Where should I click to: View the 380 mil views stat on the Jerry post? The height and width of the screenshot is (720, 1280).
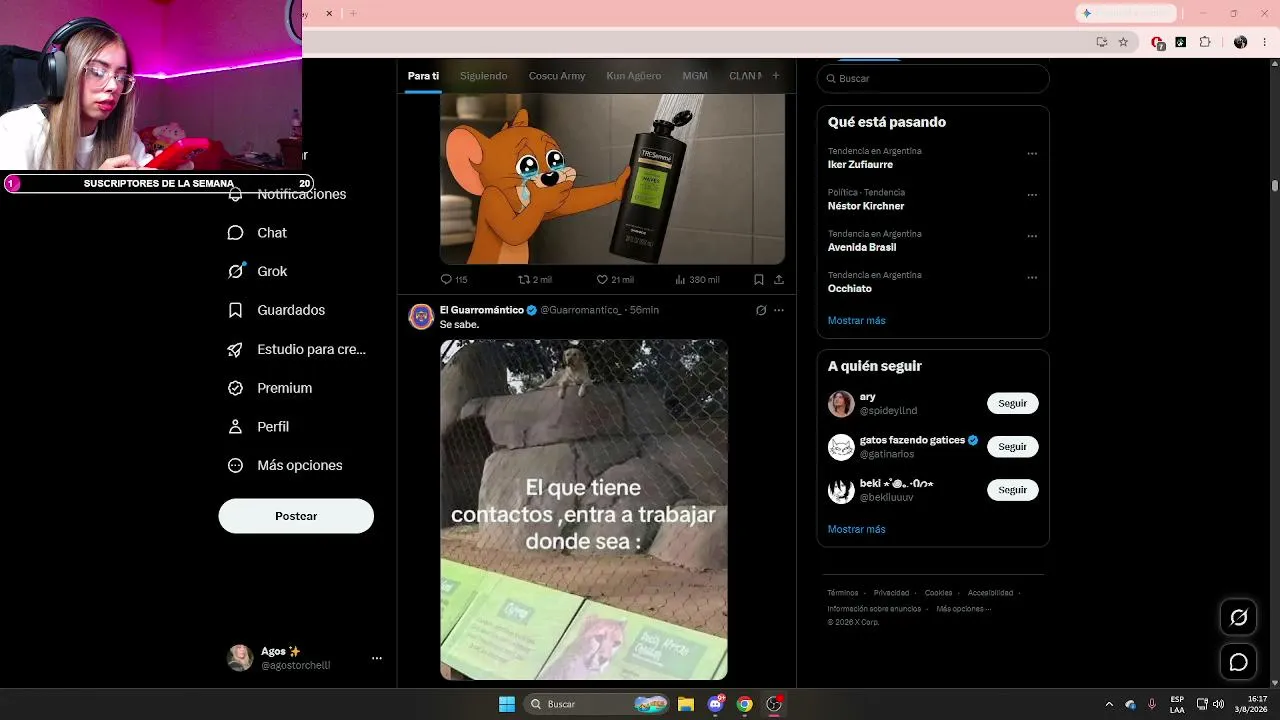[697, 280]
